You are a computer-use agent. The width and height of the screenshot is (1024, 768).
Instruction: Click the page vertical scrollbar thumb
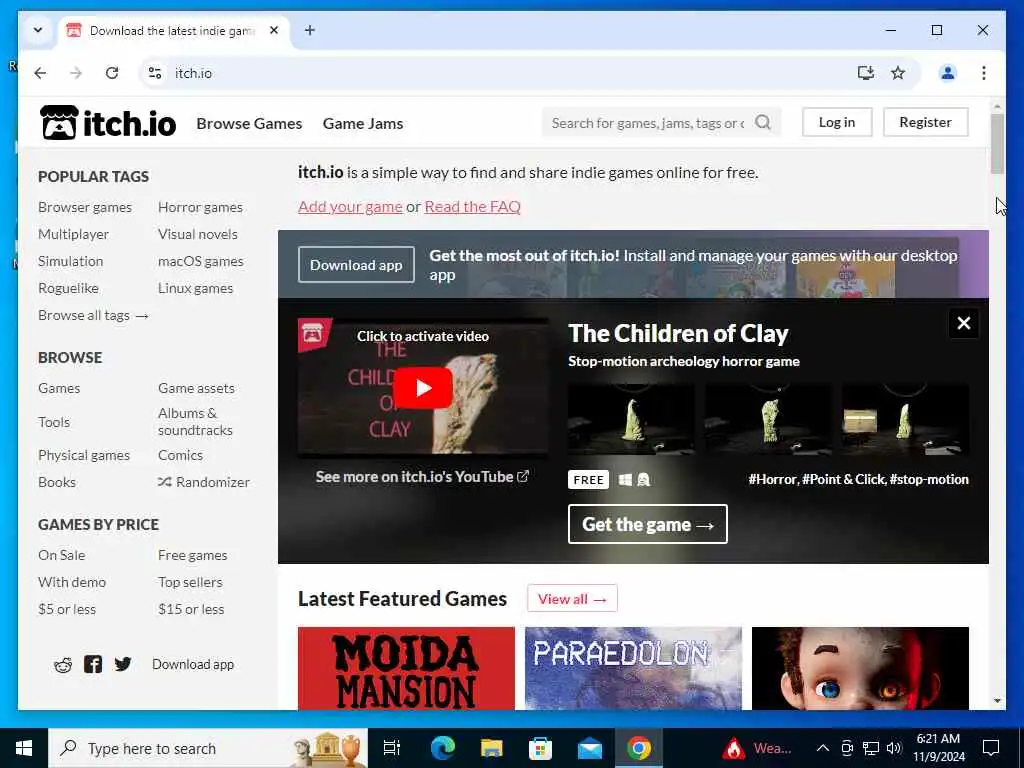997,144
